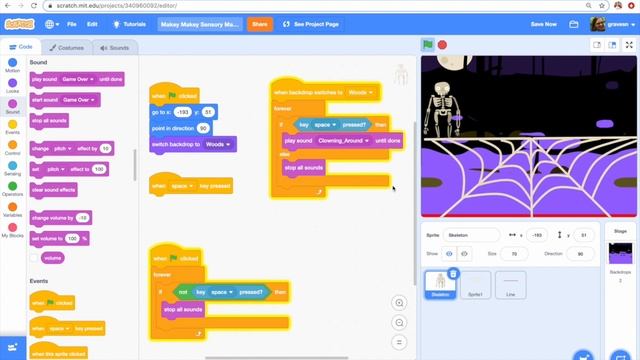
Task: Select the Operators block category
Action: tap(13, 189)
